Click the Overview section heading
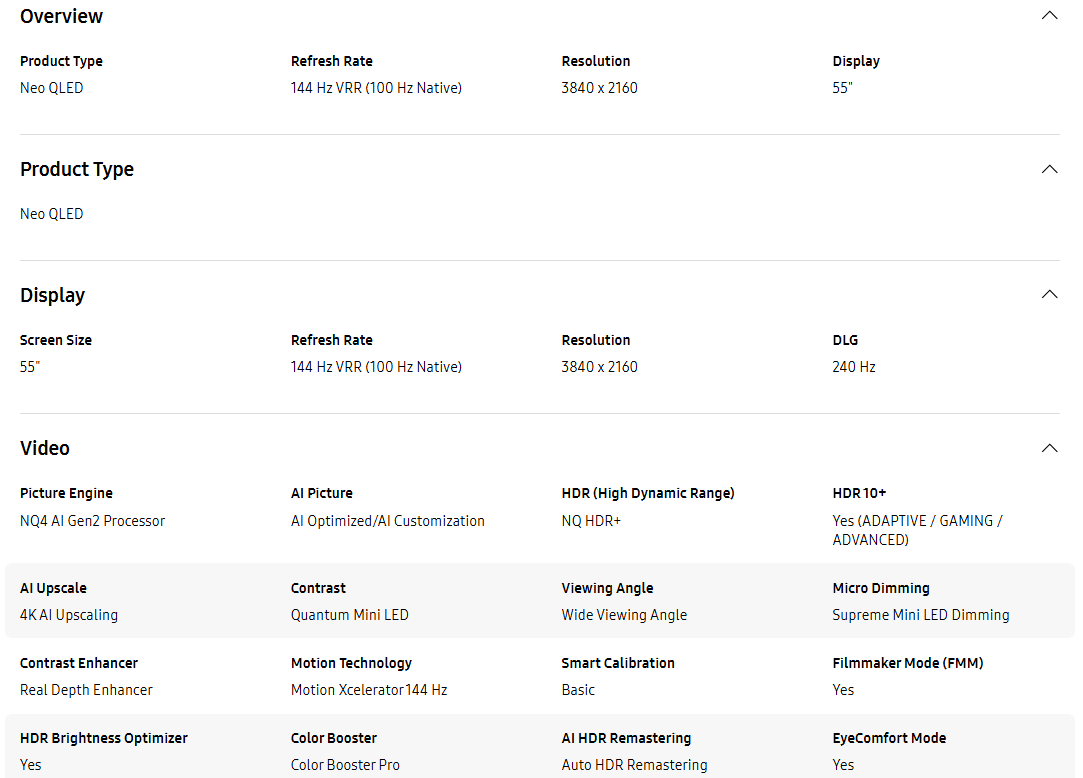The image size is (1083, 778). tap(61, 16)
